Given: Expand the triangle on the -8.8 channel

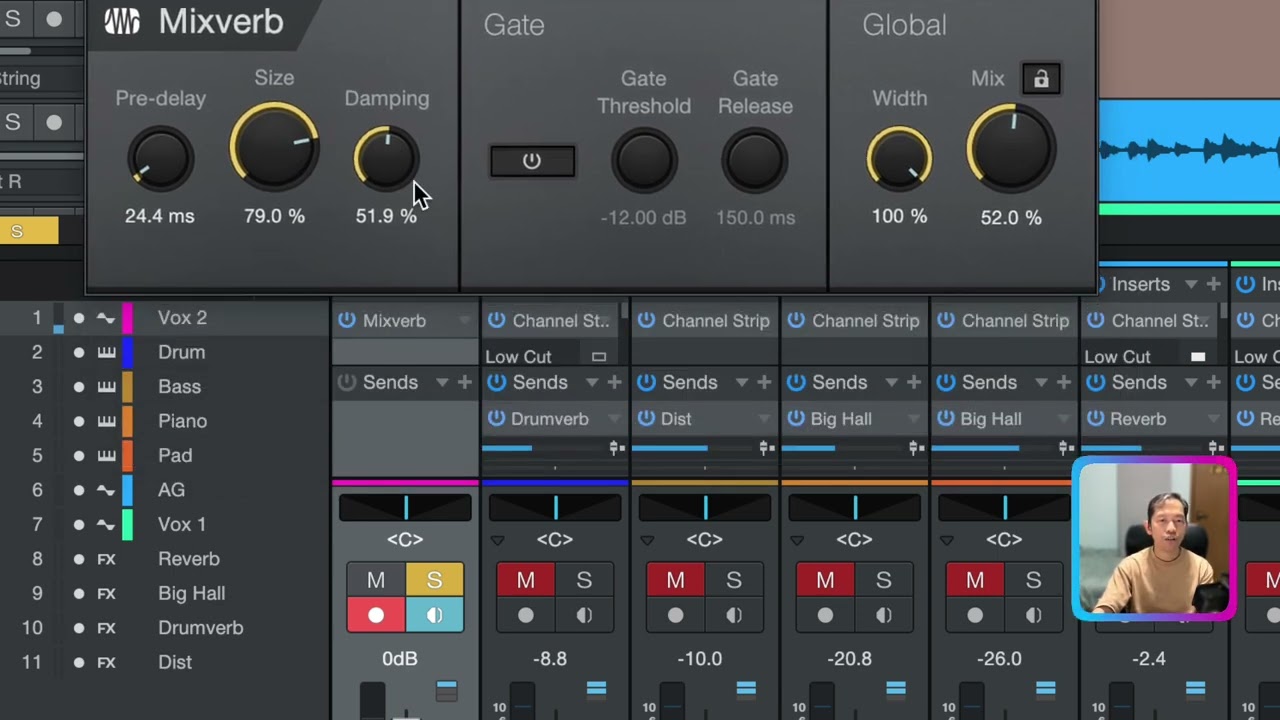Looking at the screenshot, I should [497, 541].
